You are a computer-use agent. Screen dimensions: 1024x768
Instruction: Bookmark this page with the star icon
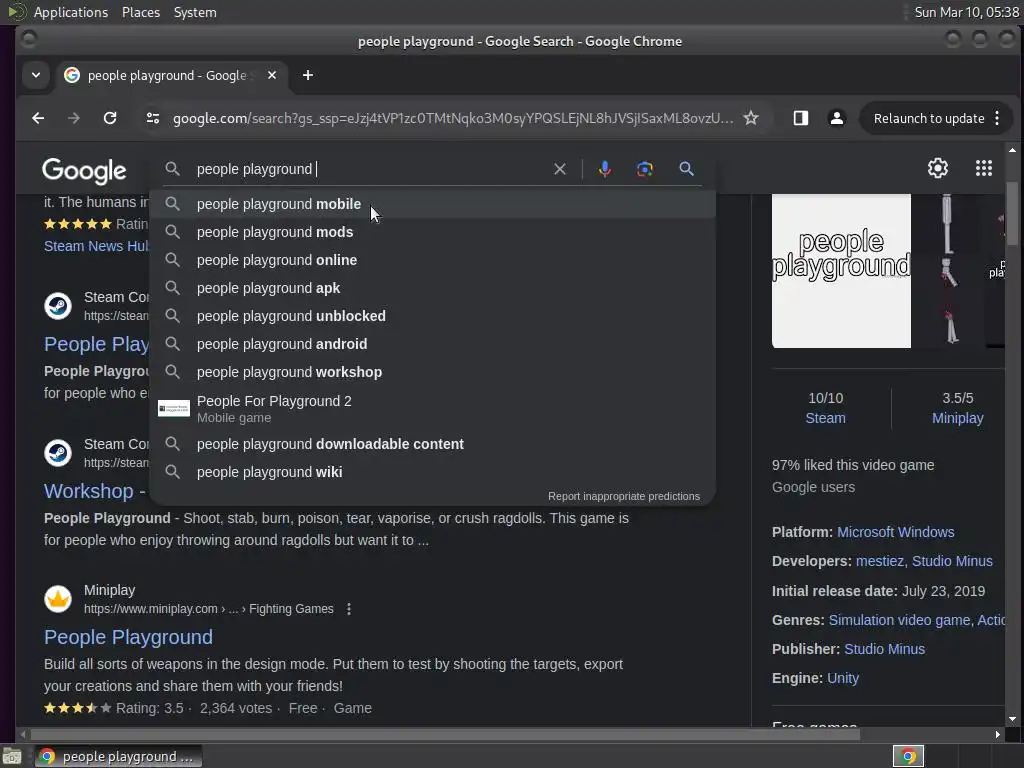pos(751,118)
